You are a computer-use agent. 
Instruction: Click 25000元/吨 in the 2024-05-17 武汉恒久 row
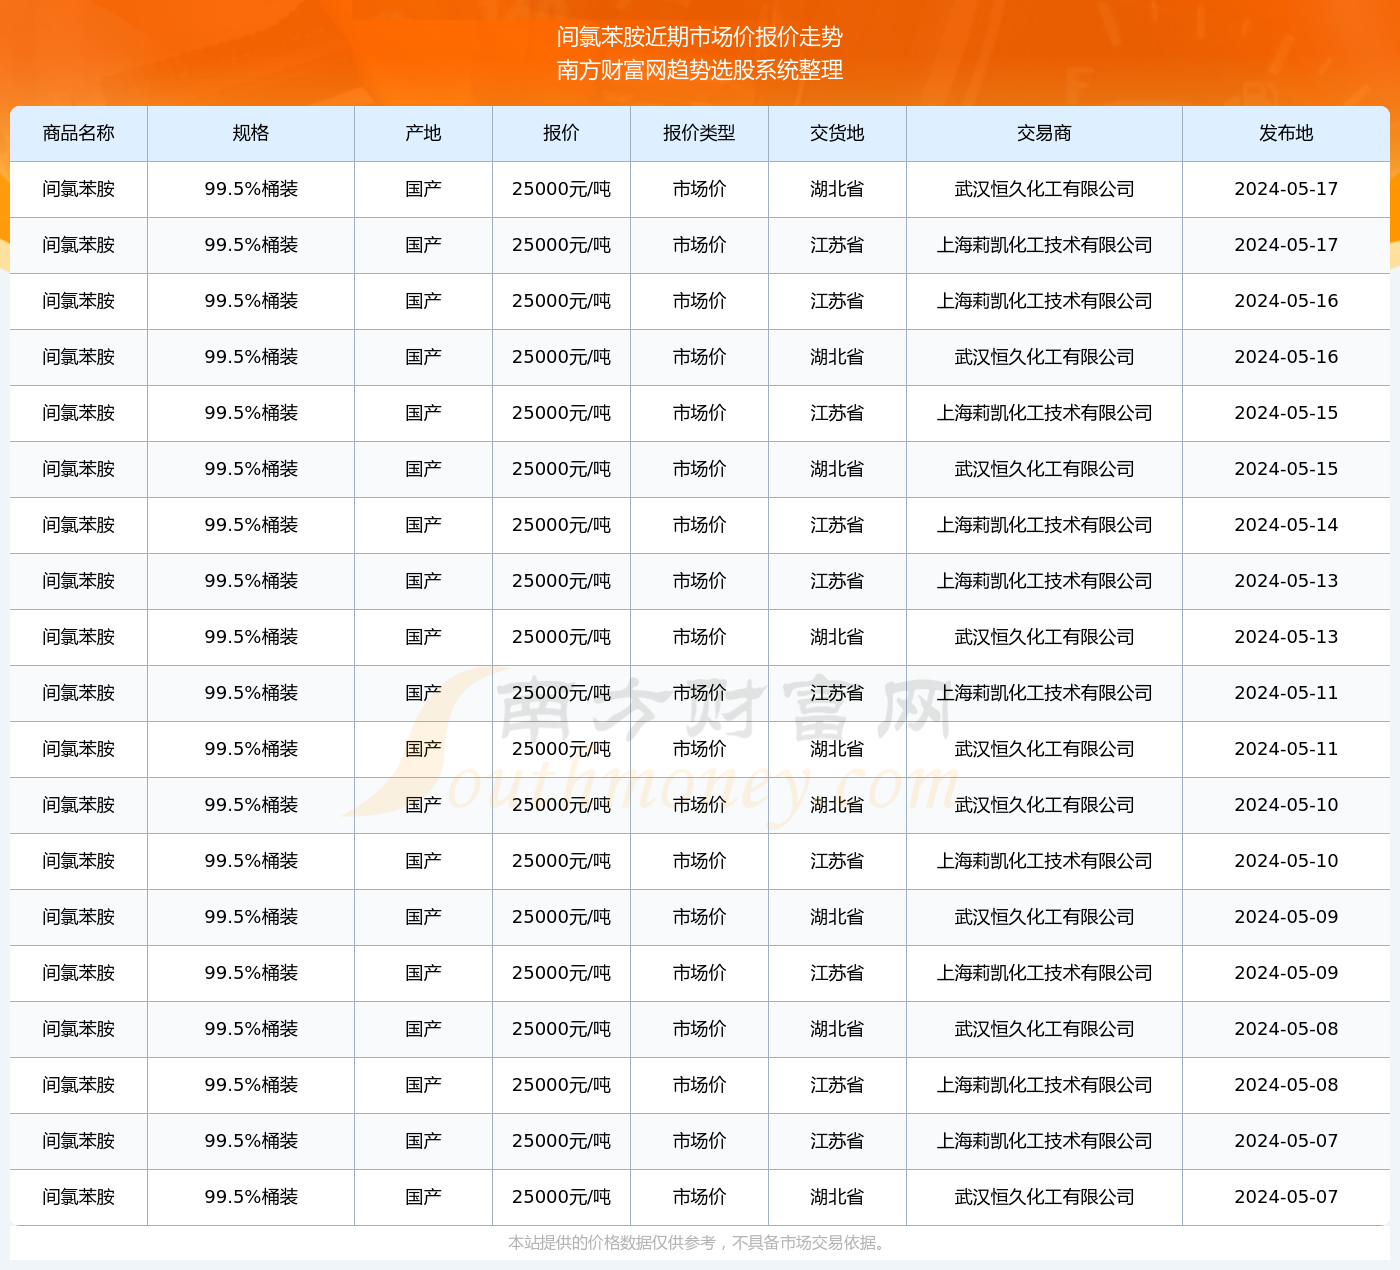(x=562, y=189)
